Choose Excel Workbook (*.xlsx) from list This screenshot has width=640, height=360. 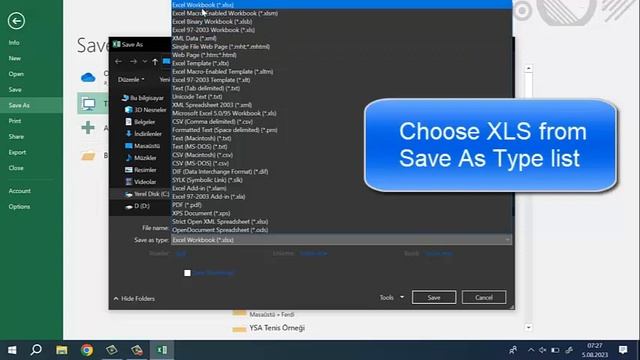341,5
